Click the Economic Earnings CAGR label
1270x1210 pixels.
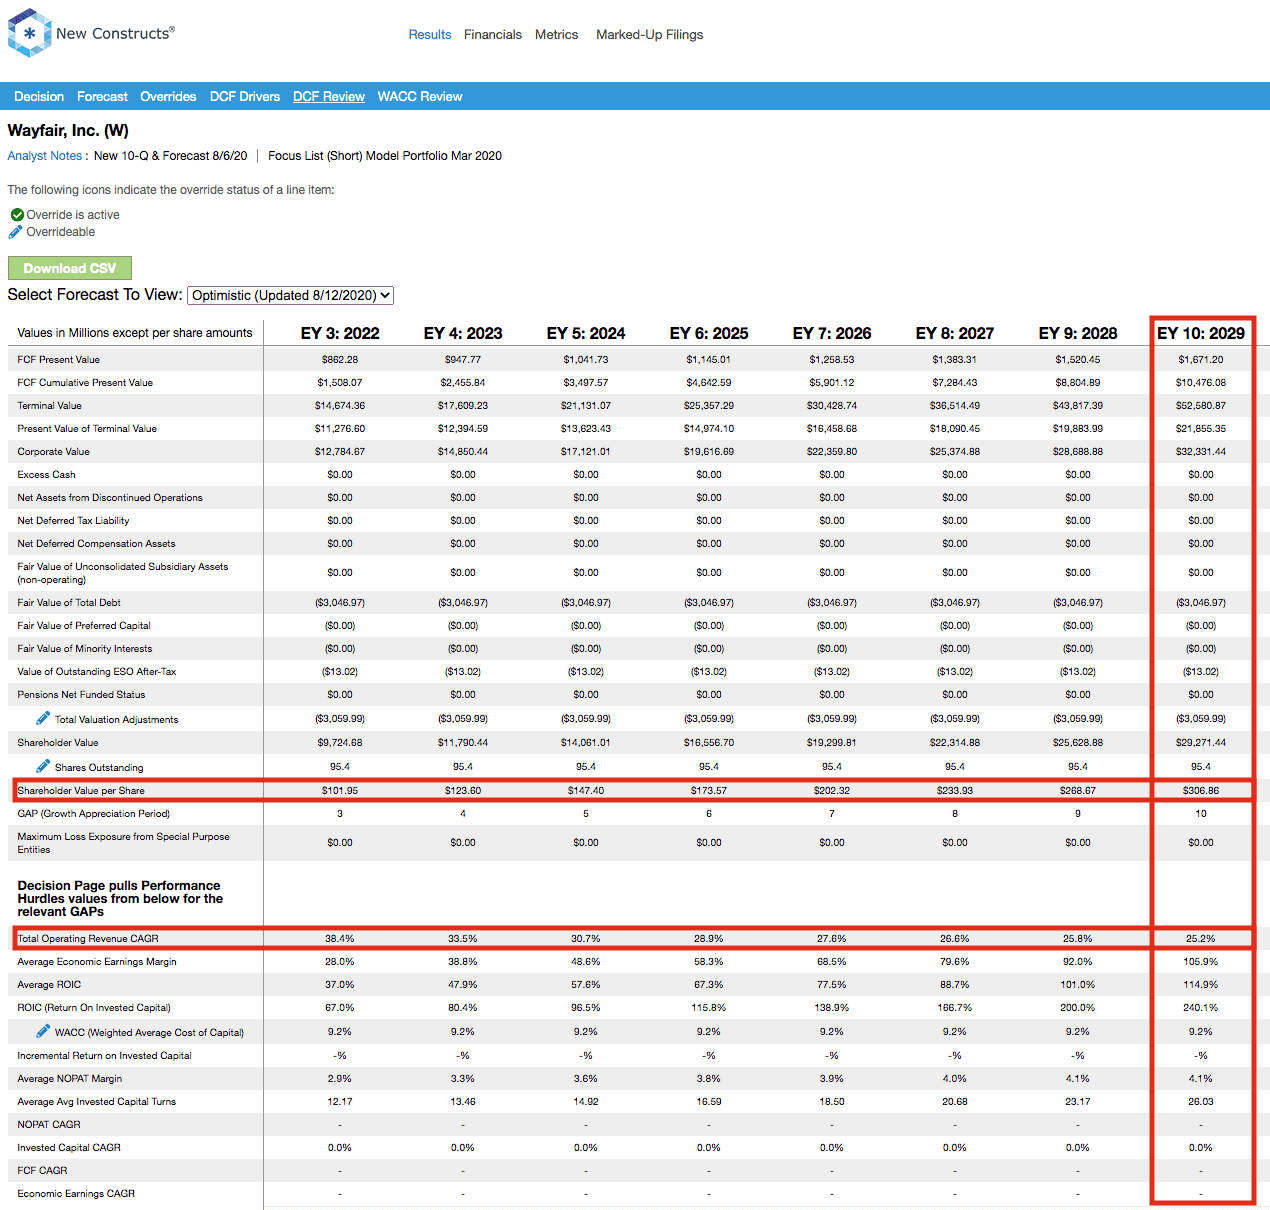pyautogui.click(x=76, y=1193)
